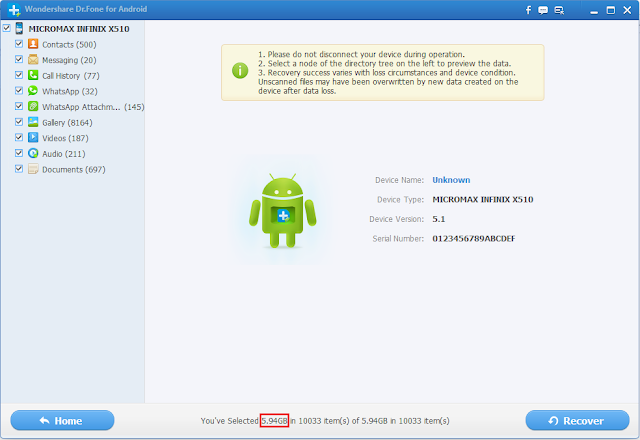Click the Audio music icon
This screenshot has width=640, height=440.
click(x=33, y=153)
